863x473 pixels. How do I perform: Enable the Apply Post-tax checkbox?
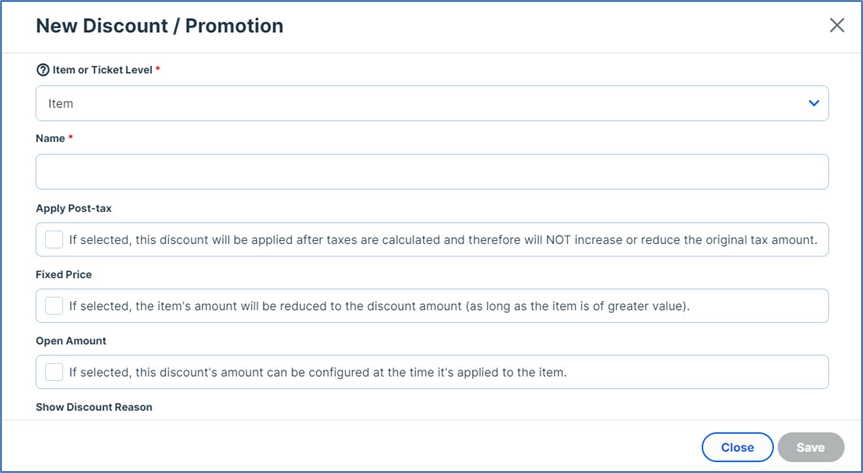(x=54, y=239)
